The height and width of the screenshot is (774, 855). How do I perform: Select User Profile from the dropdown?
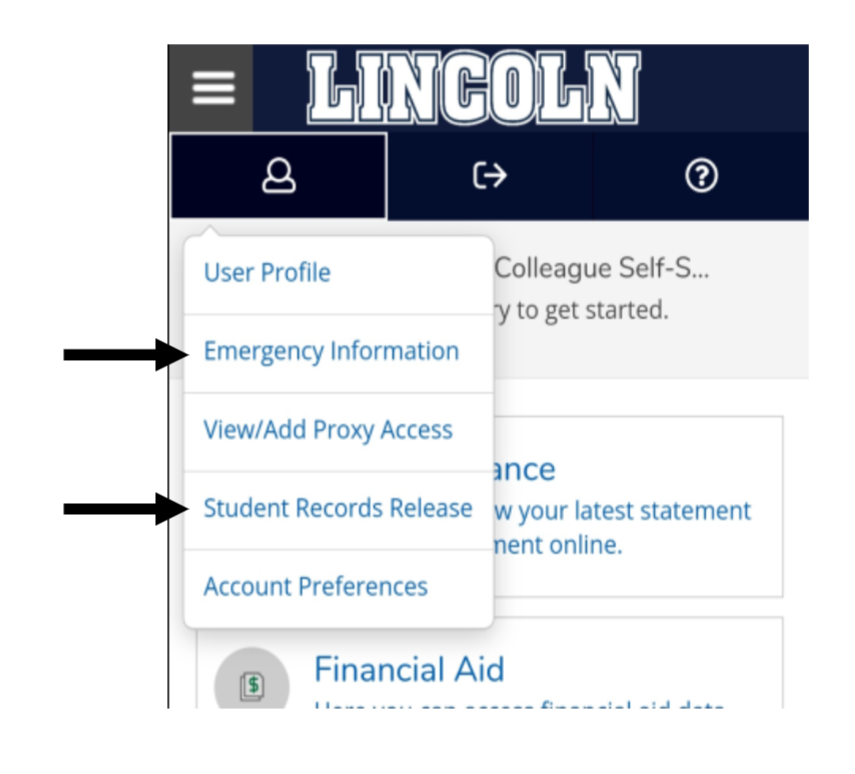point(267,273)
